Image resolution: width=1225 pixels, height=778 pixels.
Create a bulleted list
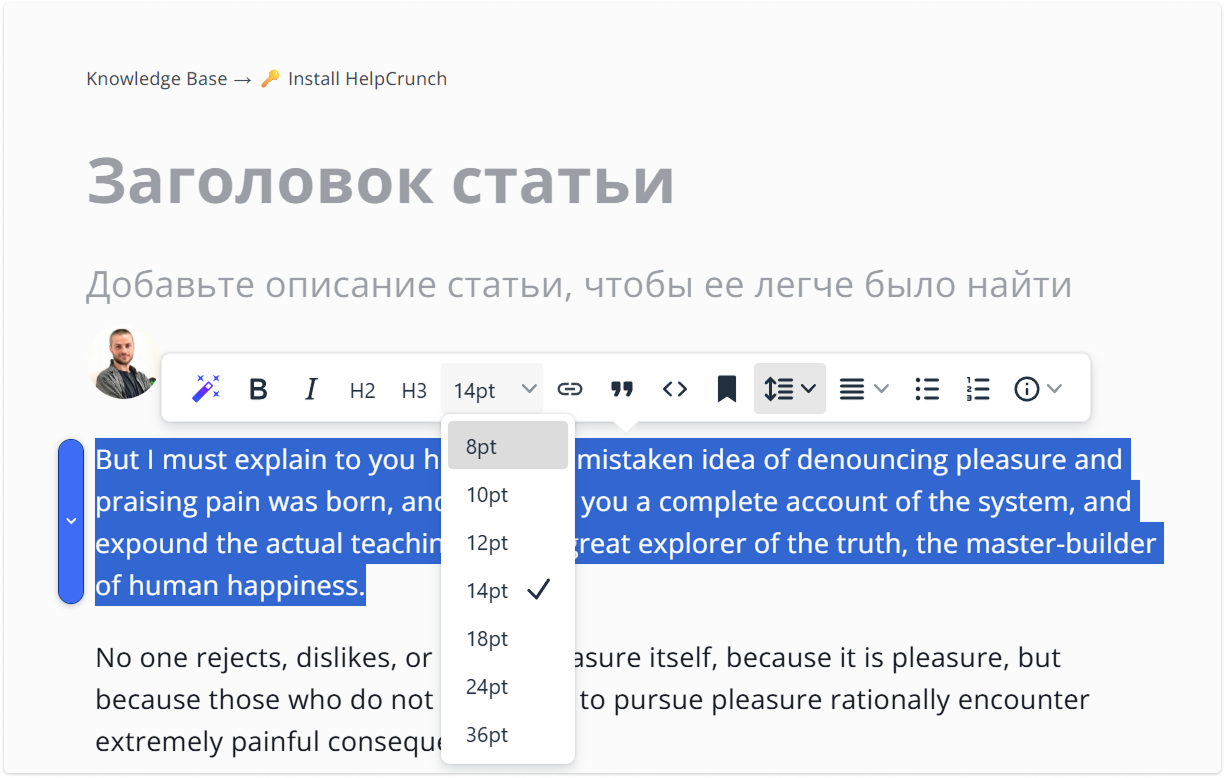[x=927, y=388]
